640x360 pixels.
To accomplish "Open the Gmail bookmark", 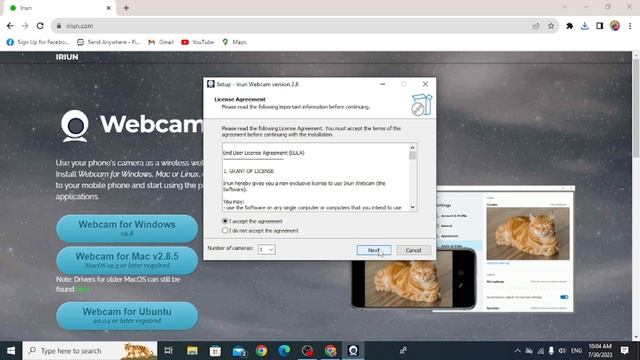I will (161, 42).
